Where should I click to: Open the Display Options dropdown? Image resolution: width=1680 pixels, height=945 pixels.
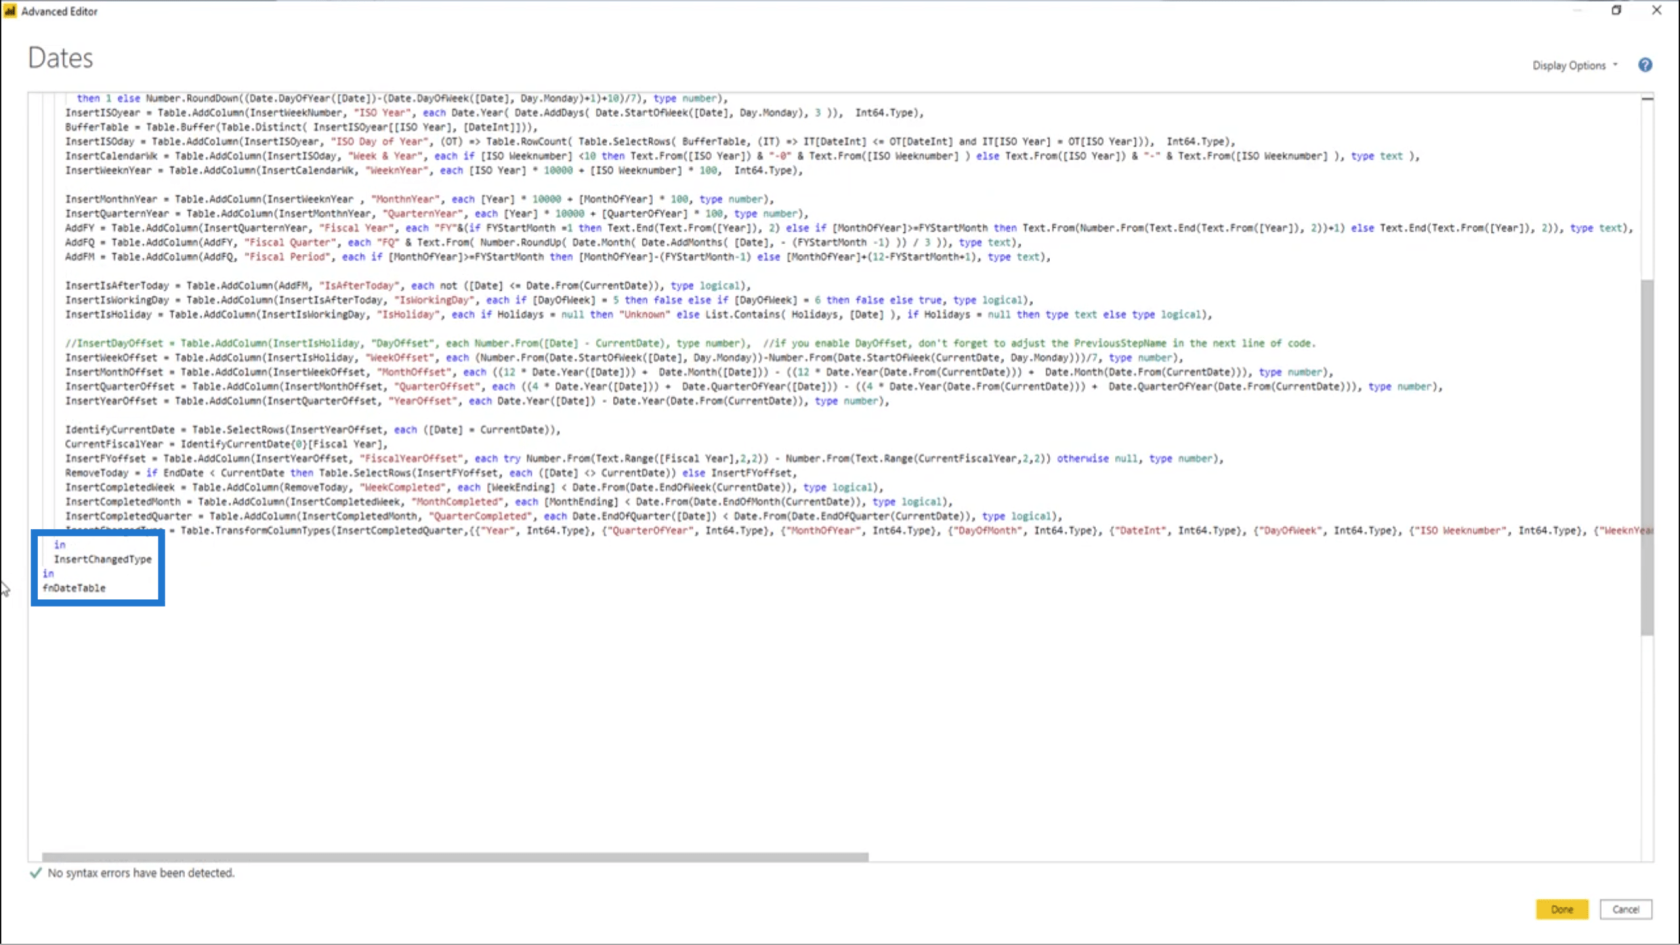(x=1575, y=65)
